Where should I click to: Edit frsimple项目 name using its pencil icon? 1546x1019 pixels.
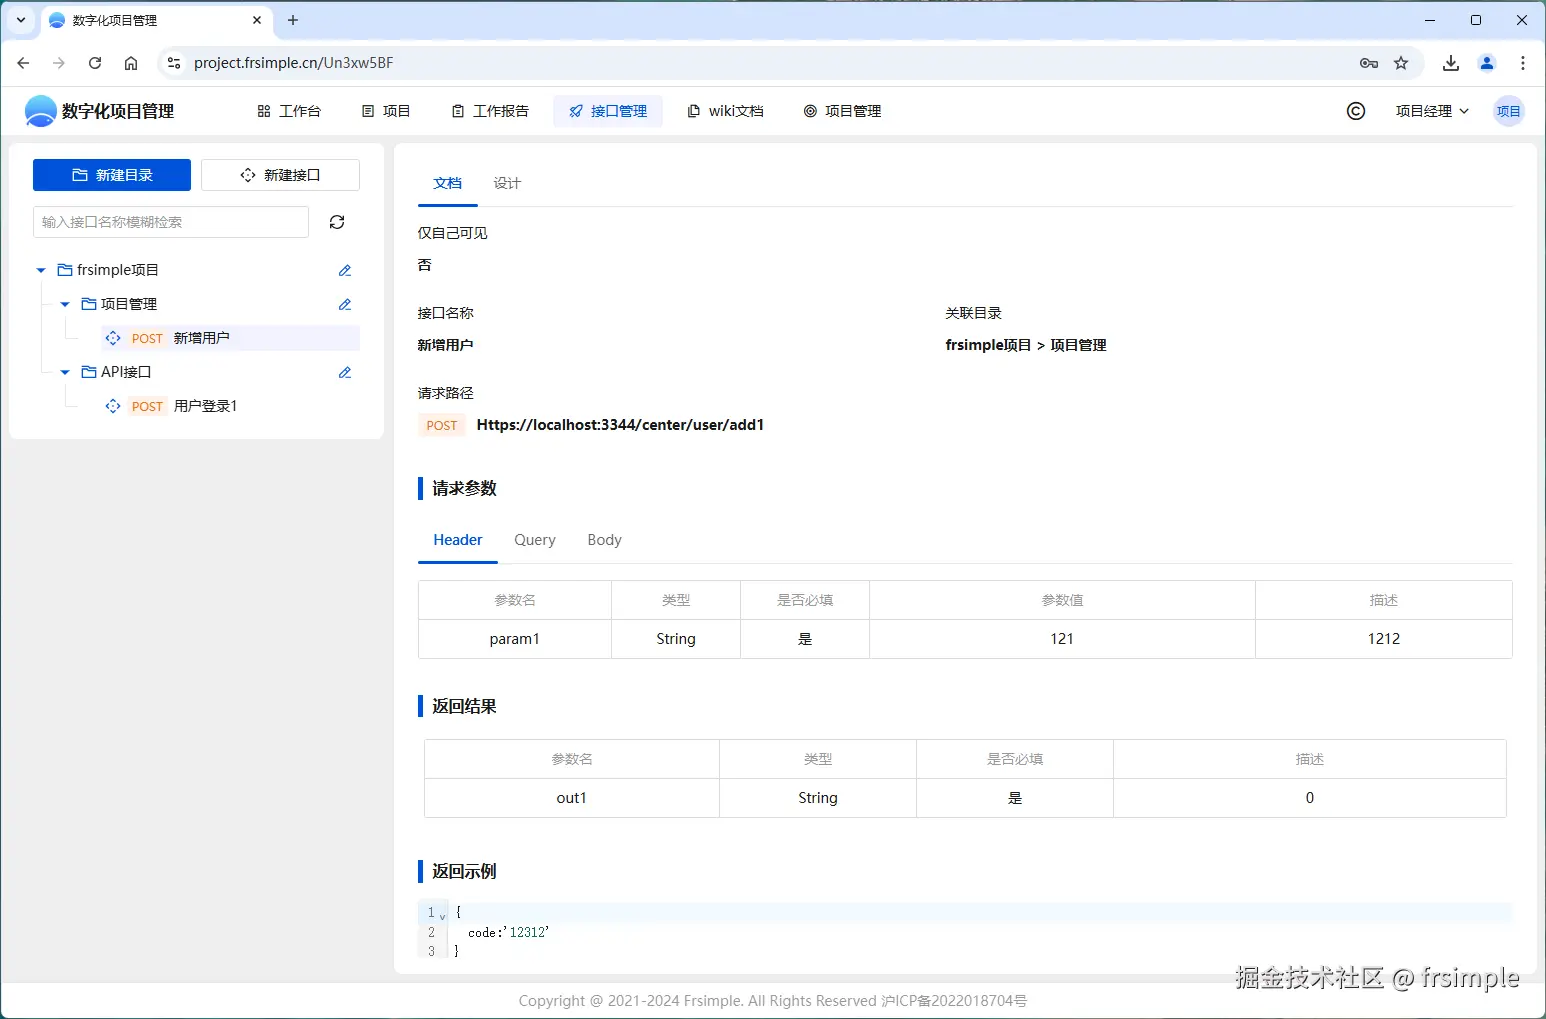tap(344, 270)
